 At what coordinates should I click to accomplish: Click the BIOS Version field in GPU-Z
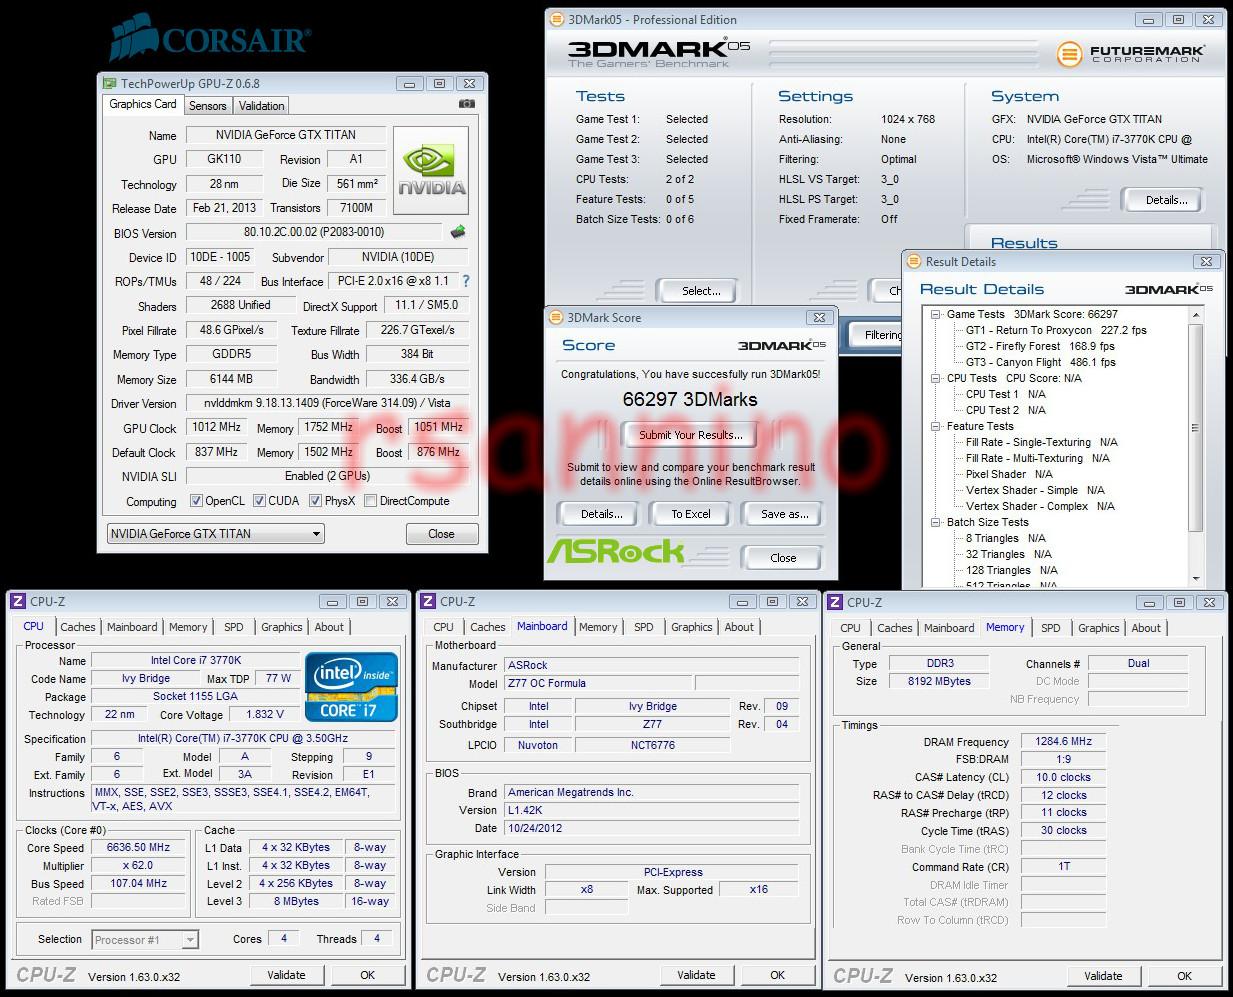tap(314, 232)
